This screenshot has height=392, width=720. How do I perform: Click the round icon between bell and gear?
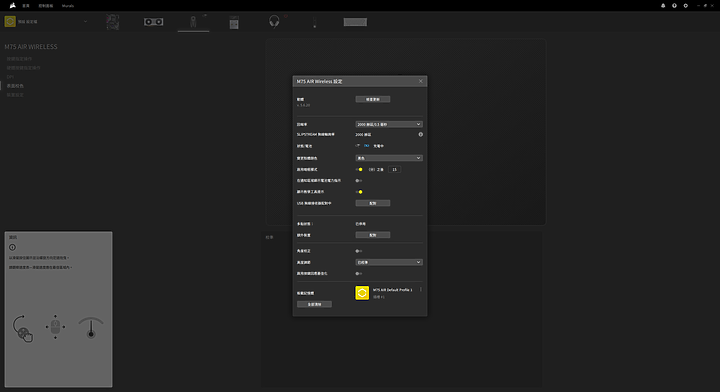click(x=674, y=6)
